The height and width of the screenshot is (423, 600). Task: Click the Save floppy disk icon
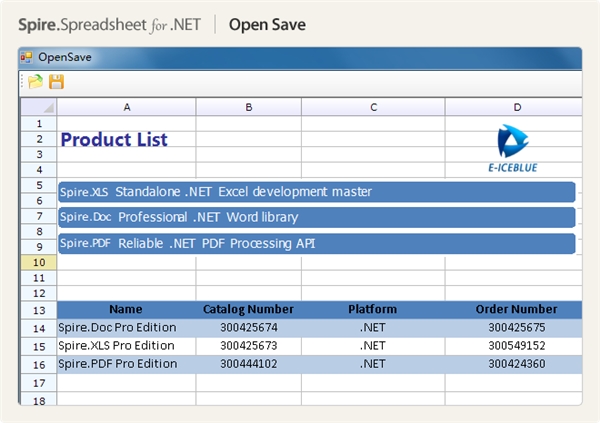tap(56, 82)
